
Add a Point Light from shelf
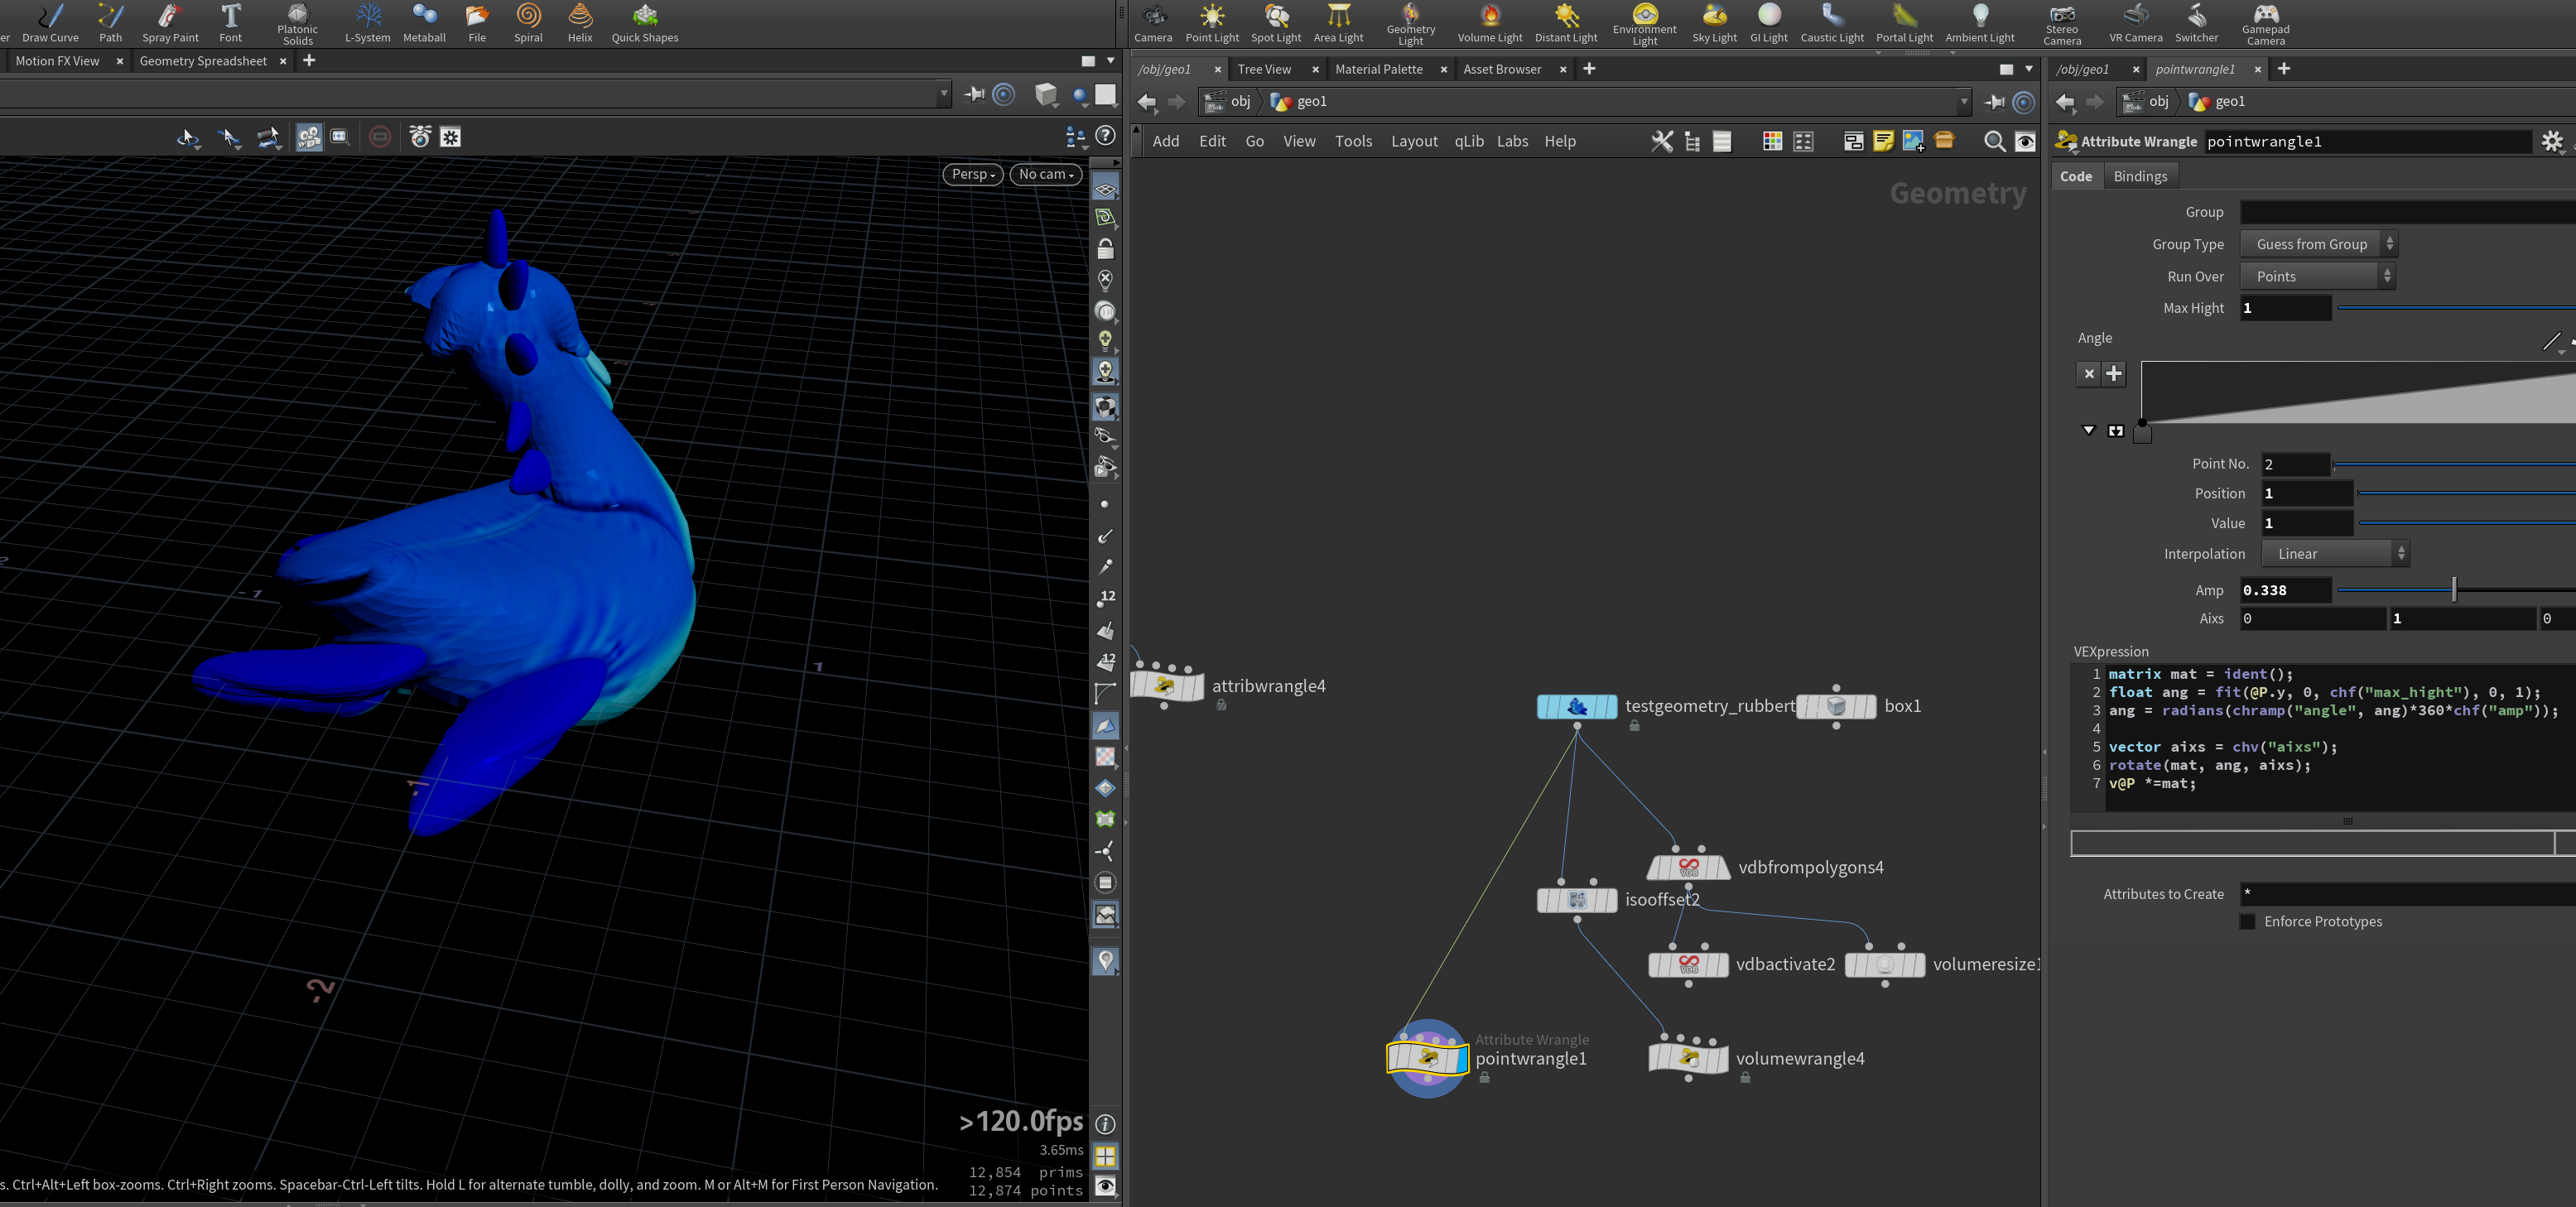(1212, 23)
